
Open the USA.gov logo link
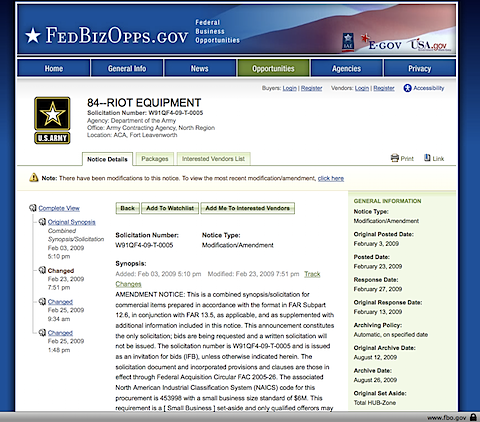(430, 45)
